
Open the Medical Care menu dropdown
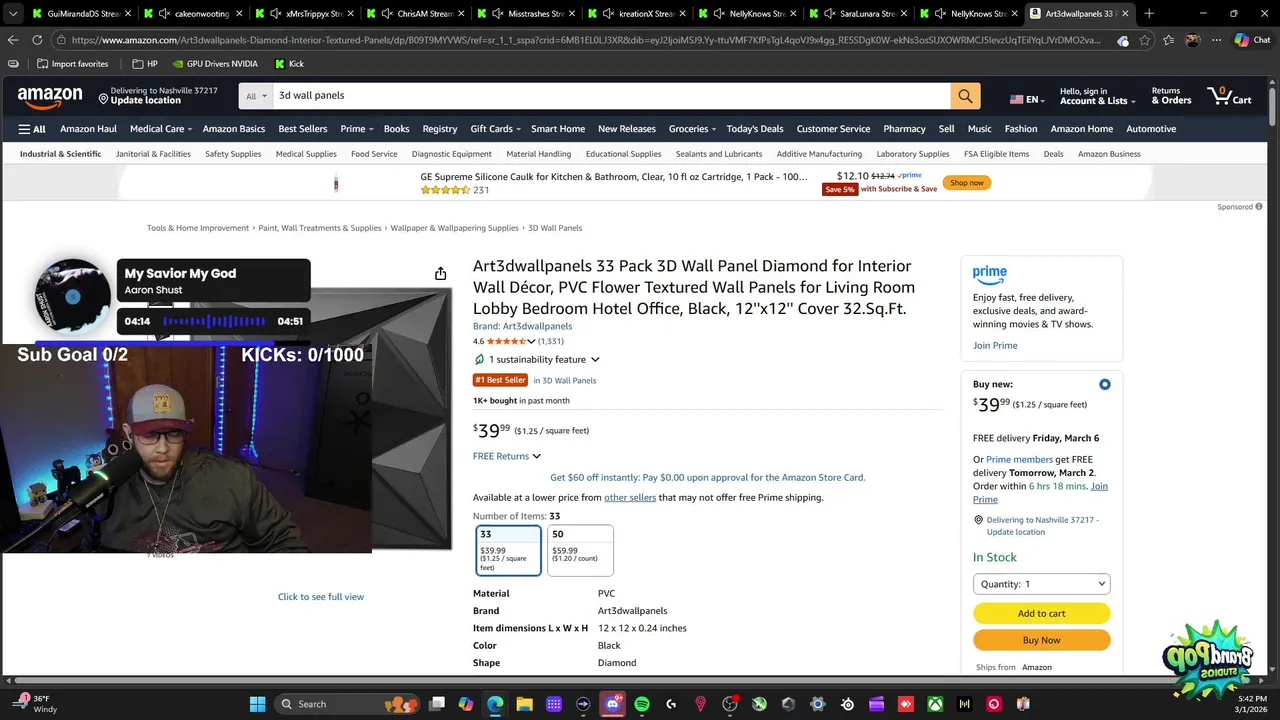pyautogui.click(x=160, y=129)
